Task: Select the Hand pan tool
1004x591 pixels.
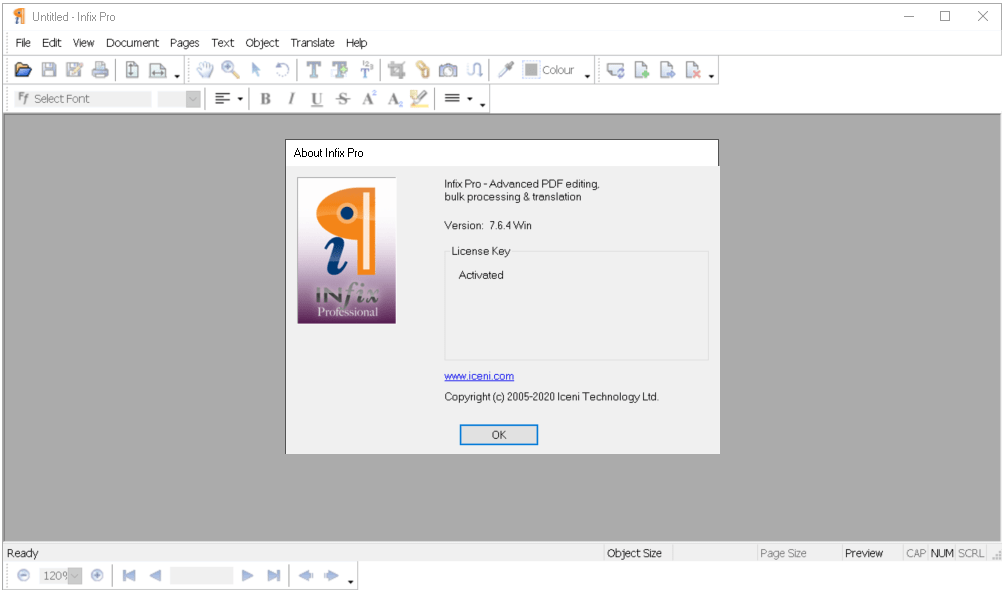Action: [x=205, y=70]
